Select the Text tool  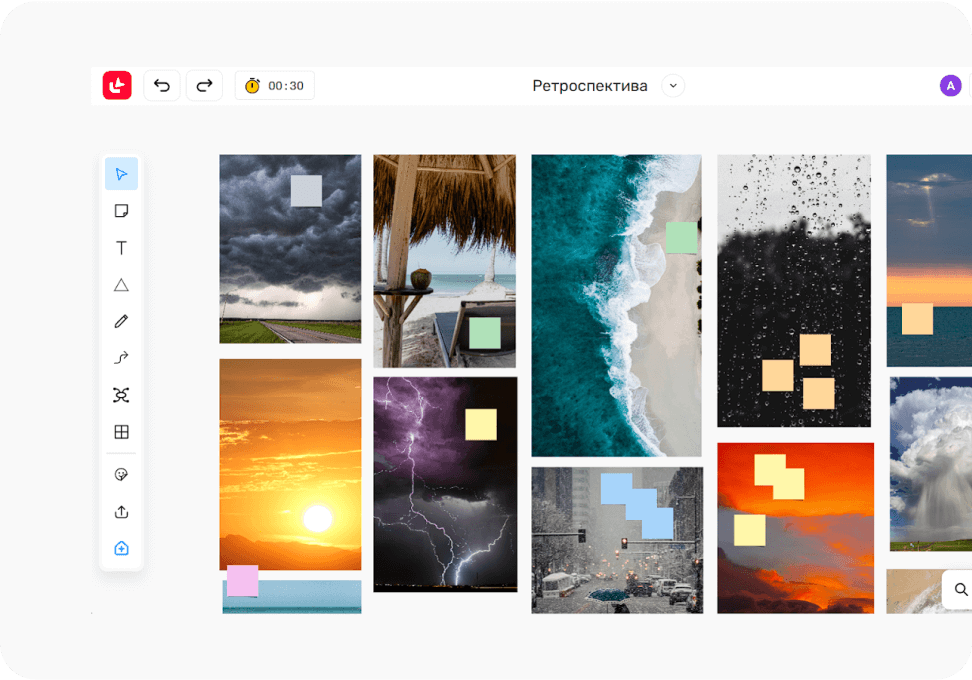pyautogui.click(x=121, y=248)
